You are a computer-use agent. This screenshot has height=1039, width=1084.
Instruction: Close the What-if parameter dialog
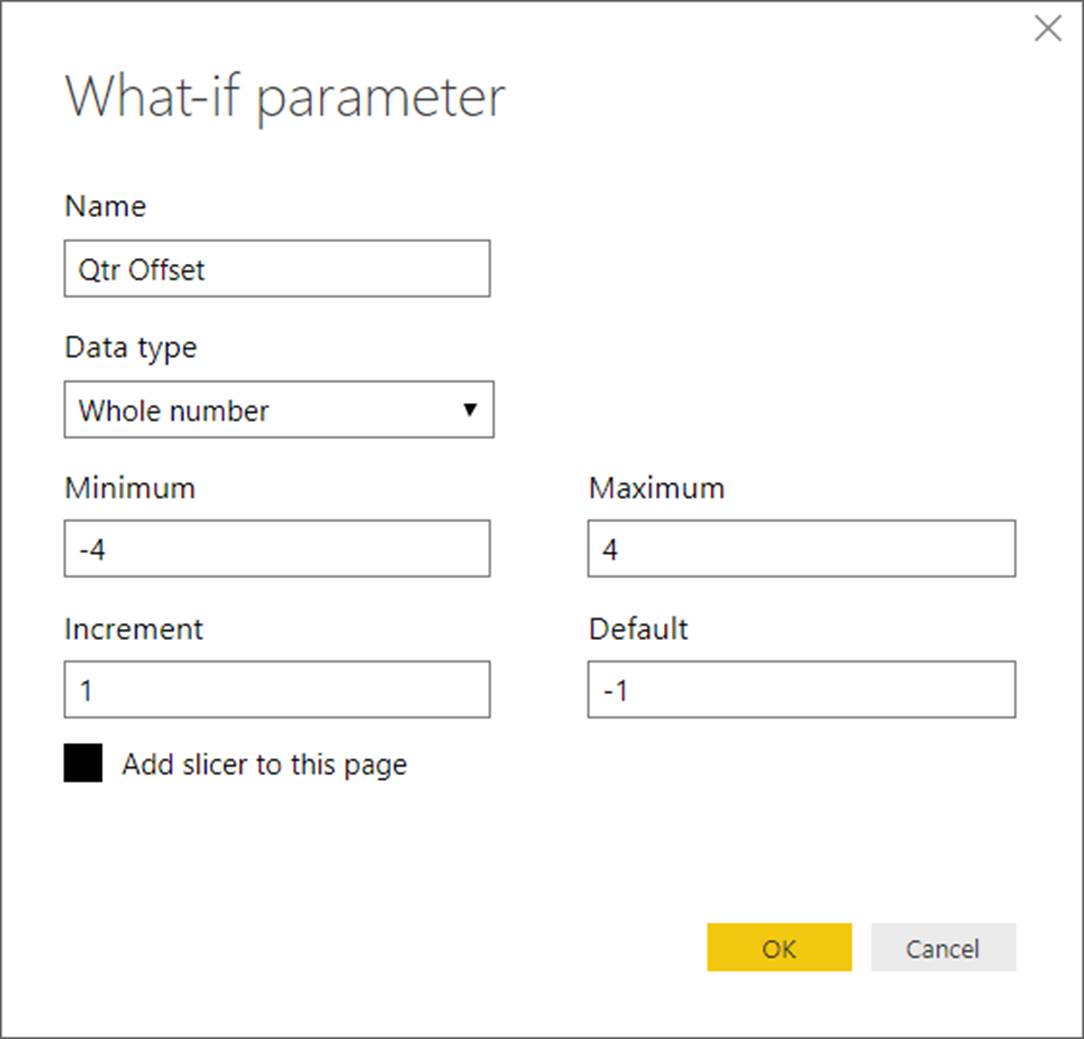[x=1047, y=29]
